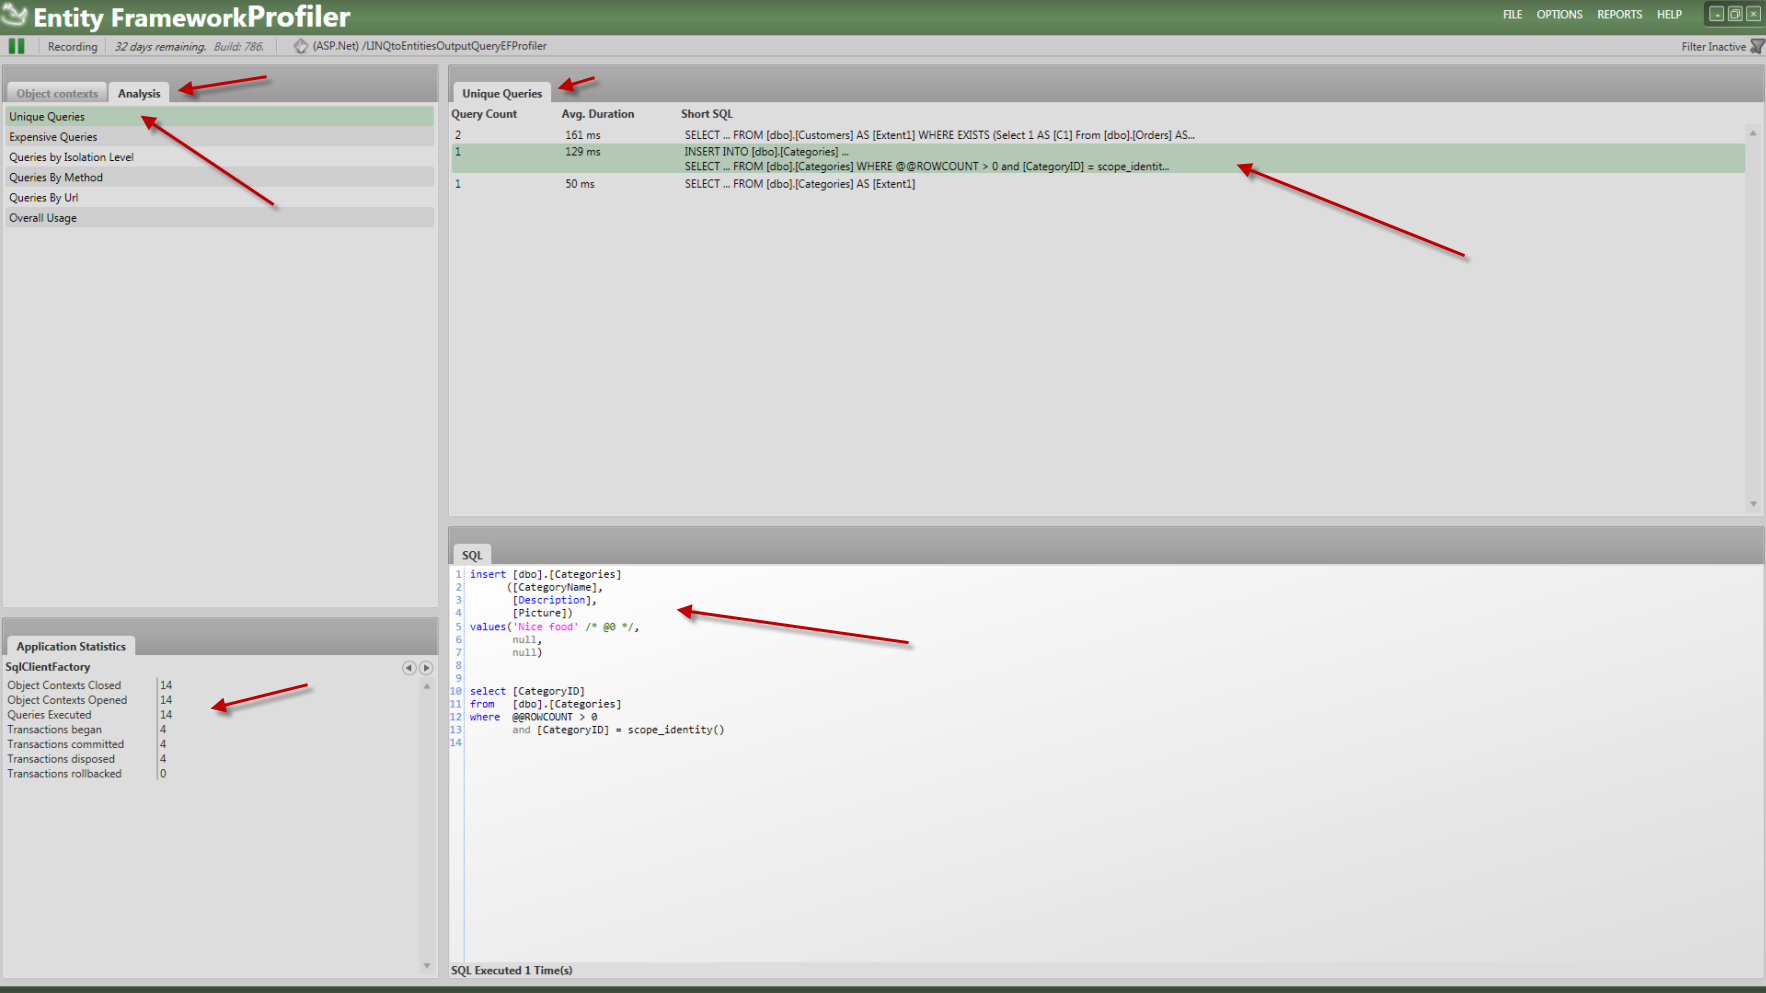The height and width of the screenshot is (993, 1766).
Task: Click the SqlClientFactory heading
Action: 48,667
